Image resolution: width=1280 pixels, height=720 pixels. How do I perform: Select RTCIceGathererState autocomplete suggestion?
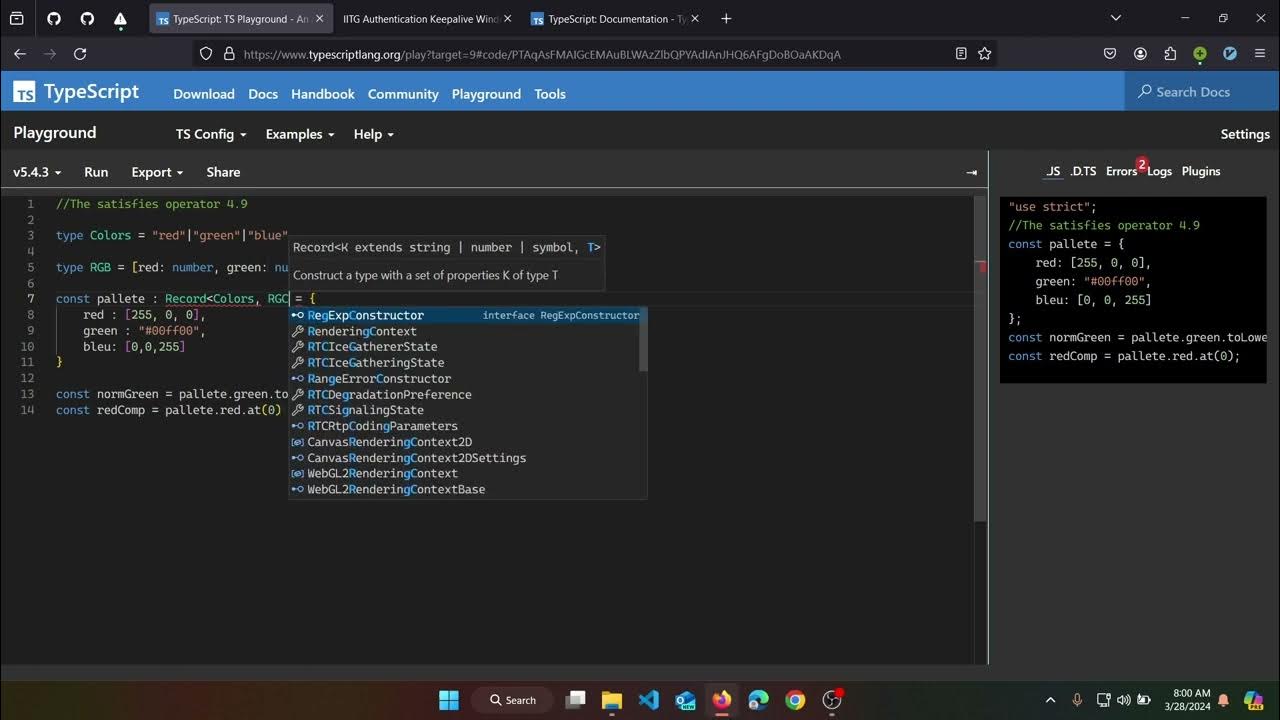pos(464,347)
